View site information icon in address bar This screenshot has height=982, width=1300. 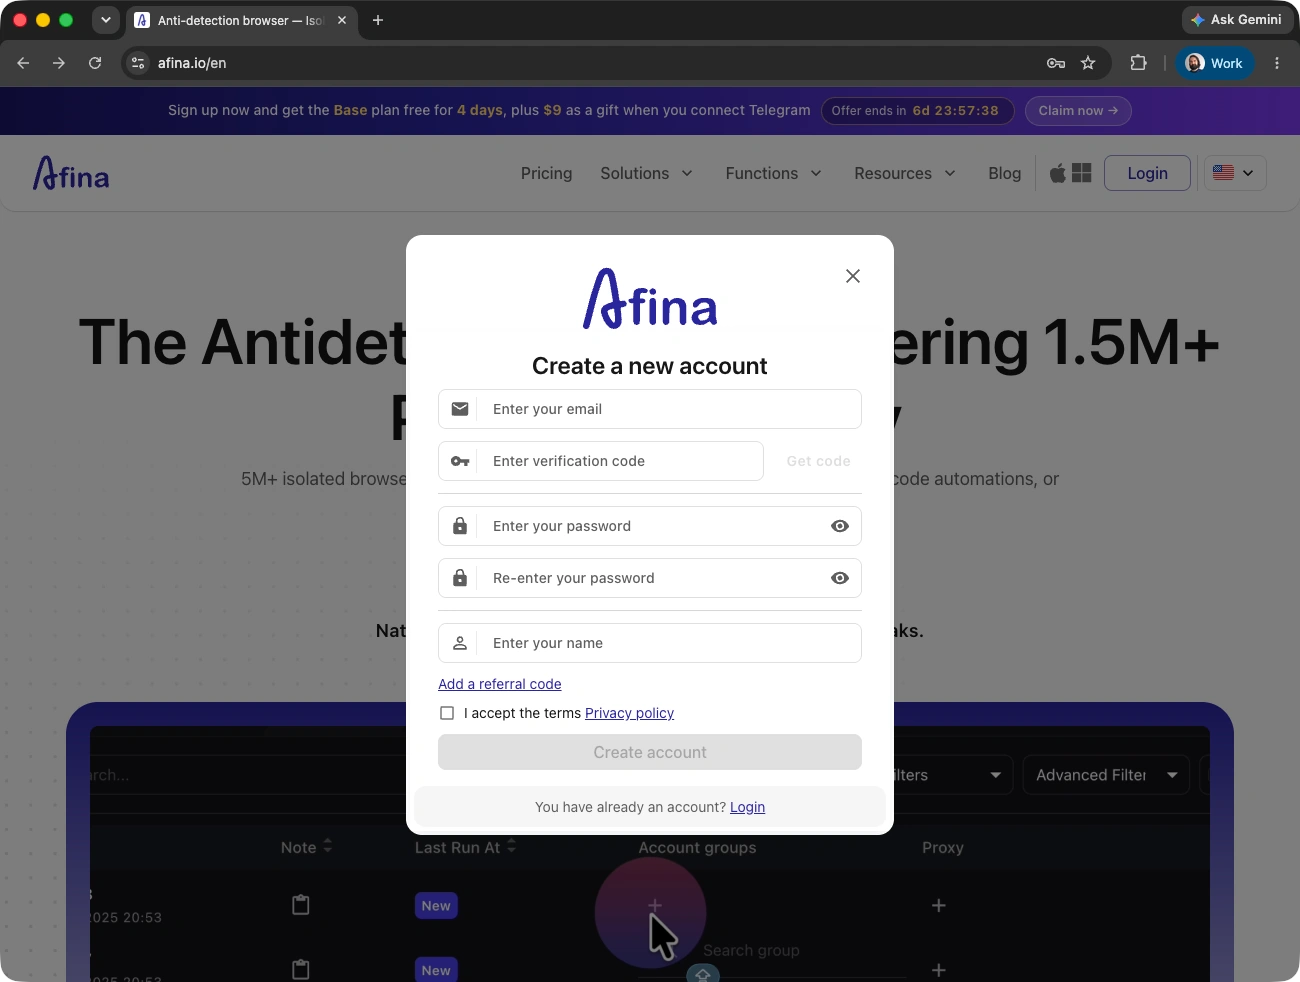point(138,63)
